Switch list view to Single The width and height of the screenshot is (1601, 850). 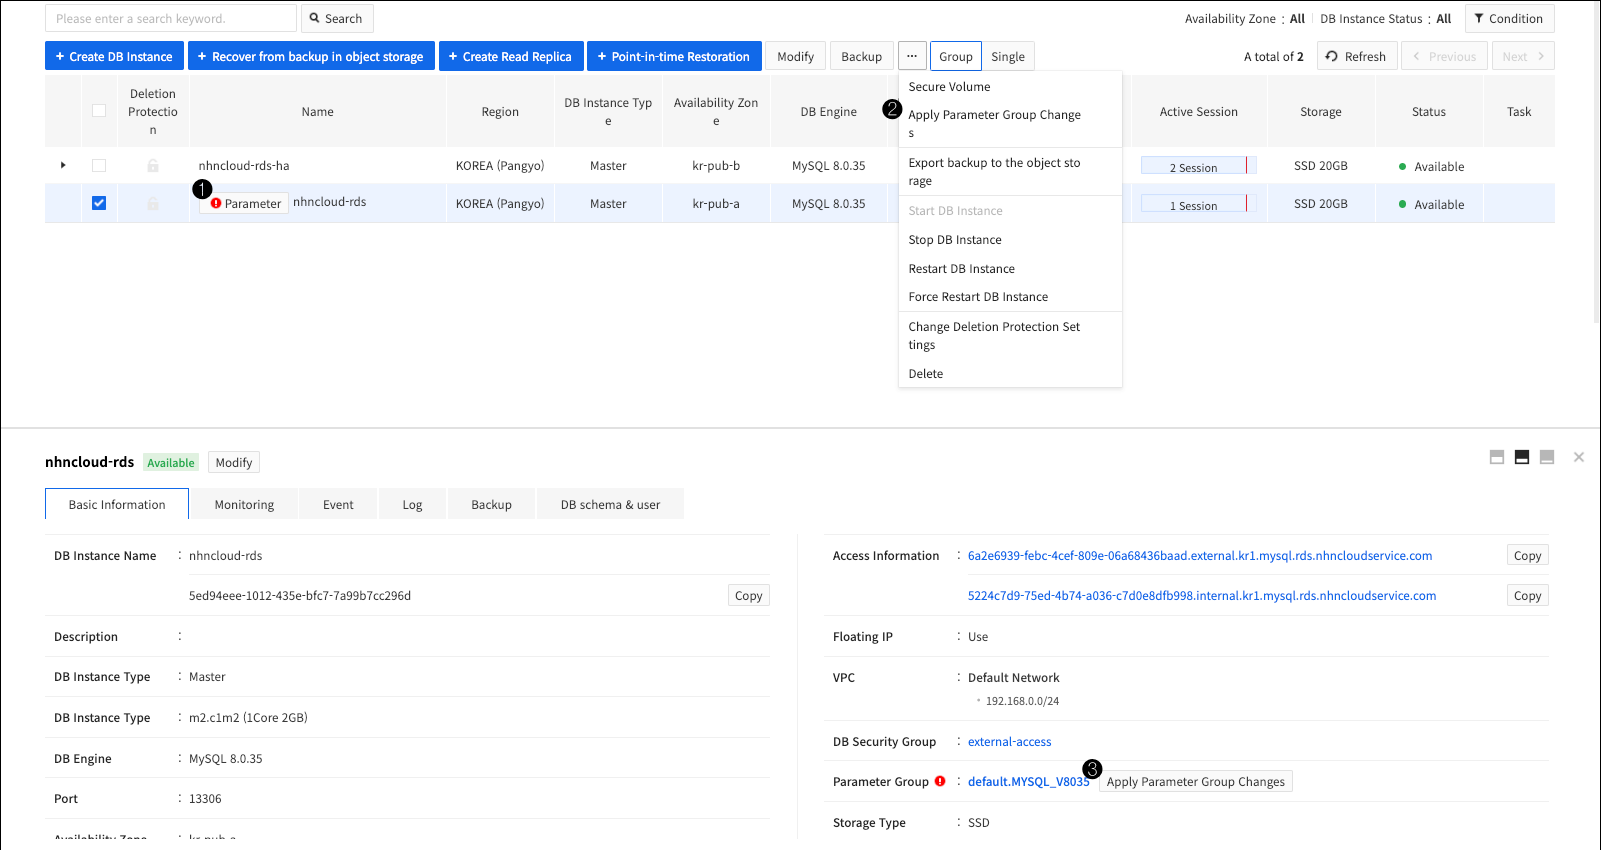click(1008, 56)
